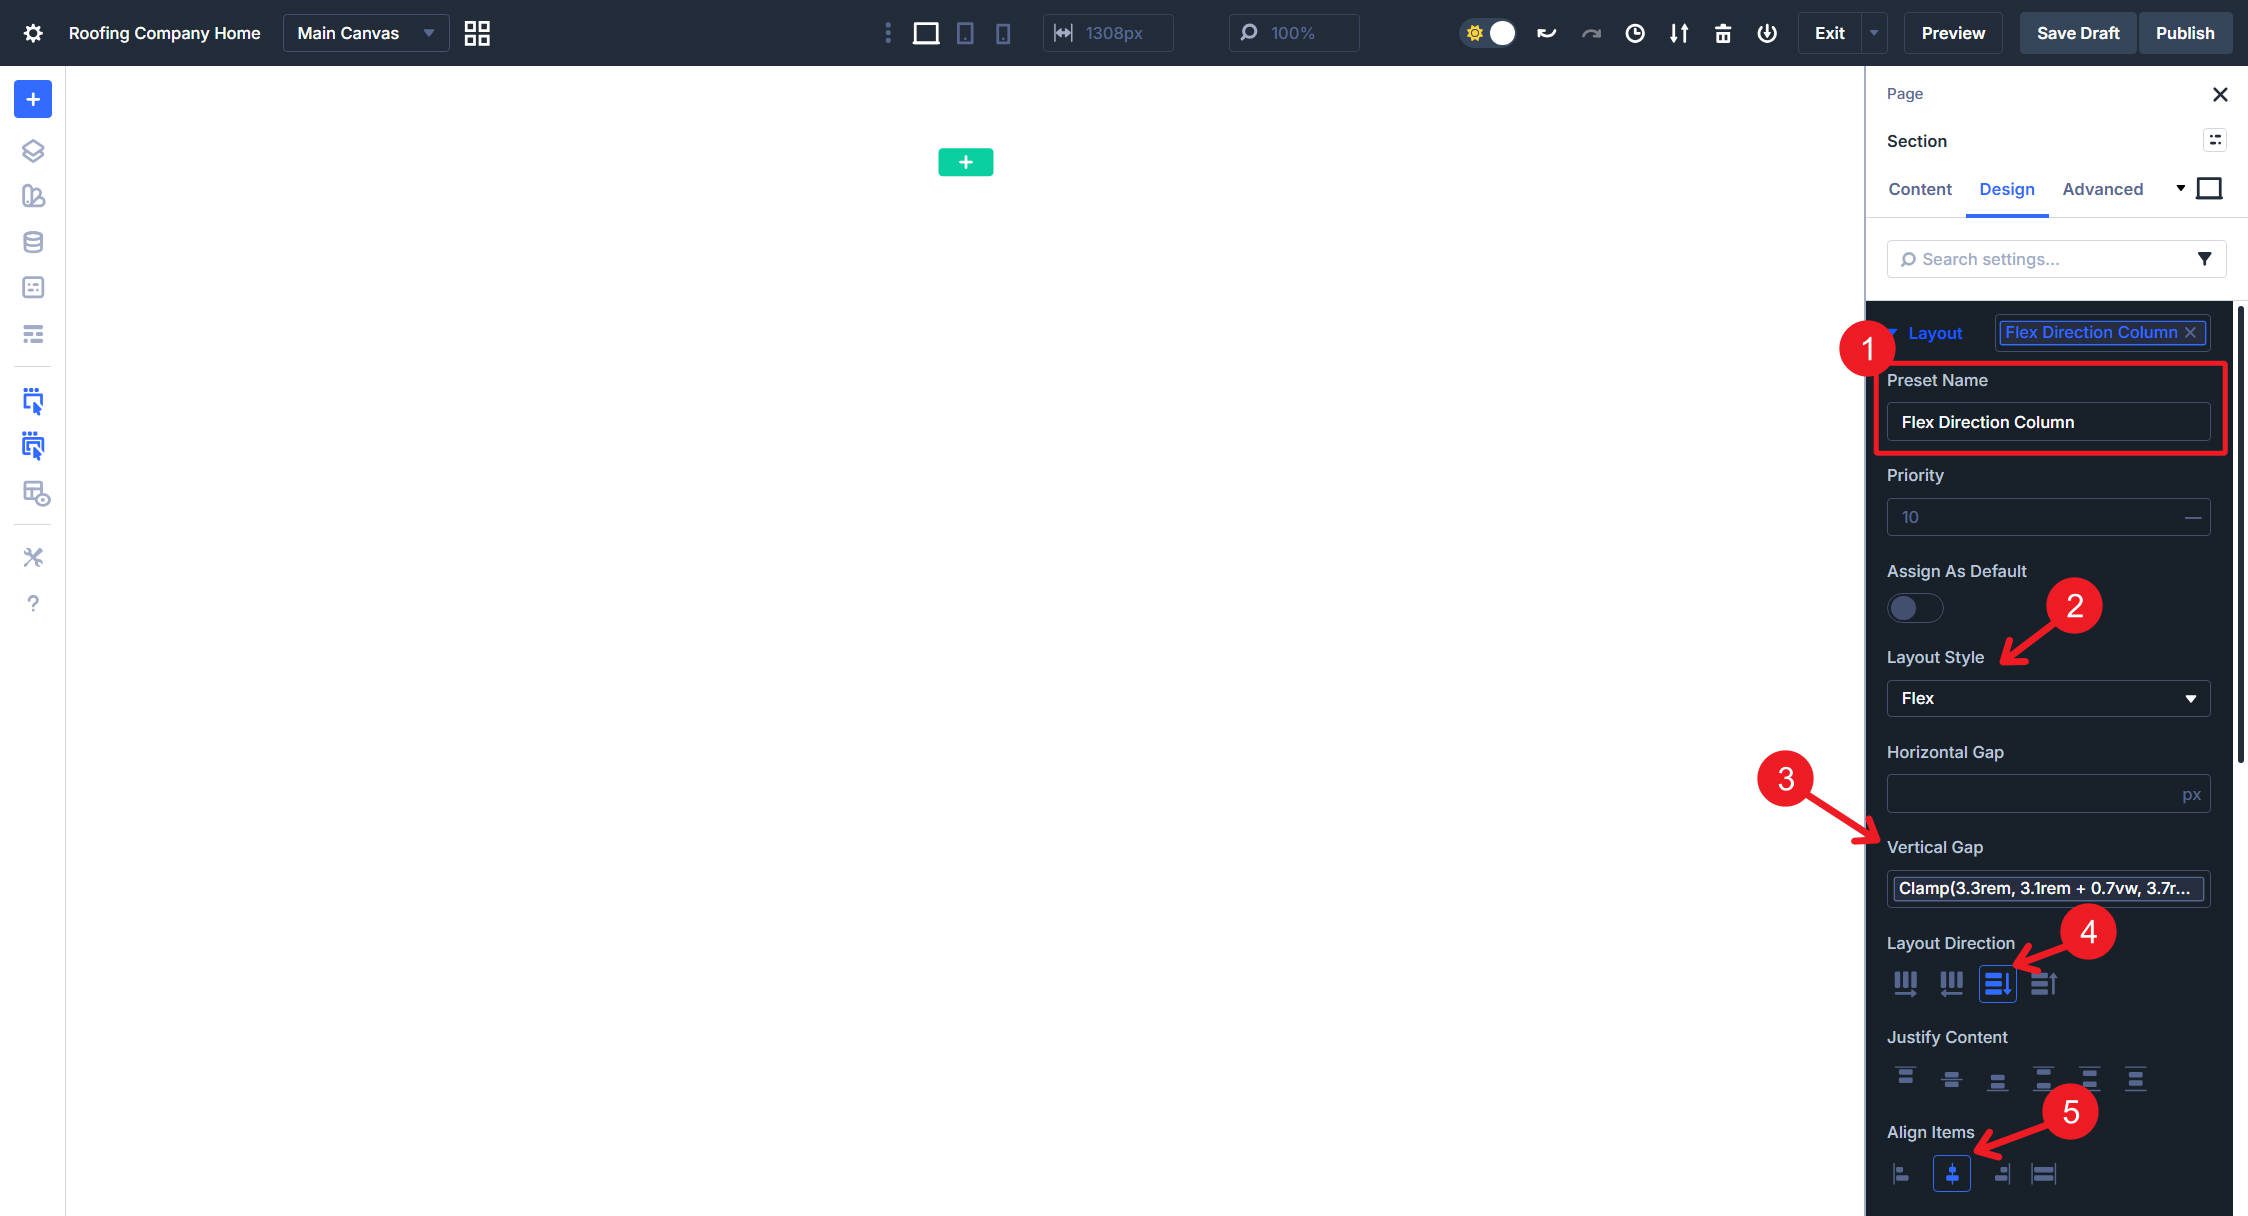Switch to mobile viewport preview
Screen dimensions: 2248x1216
(1003, 33)
